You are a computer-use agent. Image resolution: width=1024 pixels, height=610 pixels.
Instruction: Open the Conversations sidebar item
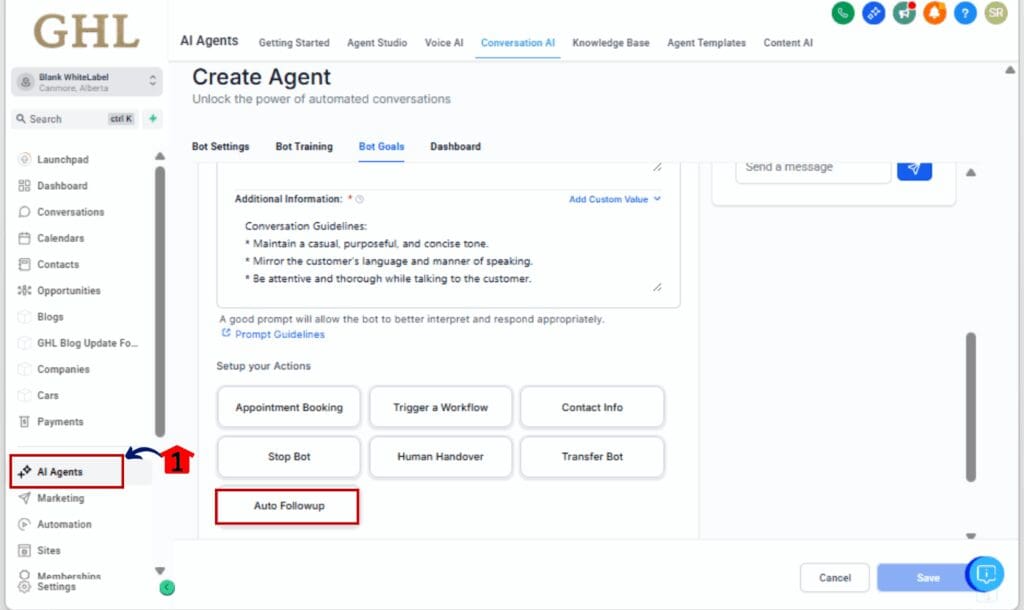click(70, 212)
